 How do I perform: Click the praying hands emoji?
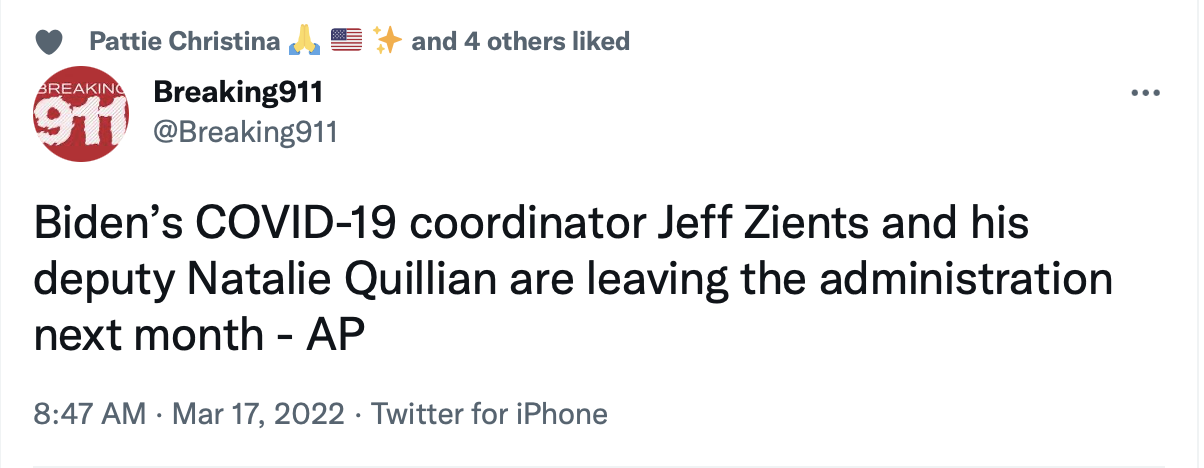304,40
